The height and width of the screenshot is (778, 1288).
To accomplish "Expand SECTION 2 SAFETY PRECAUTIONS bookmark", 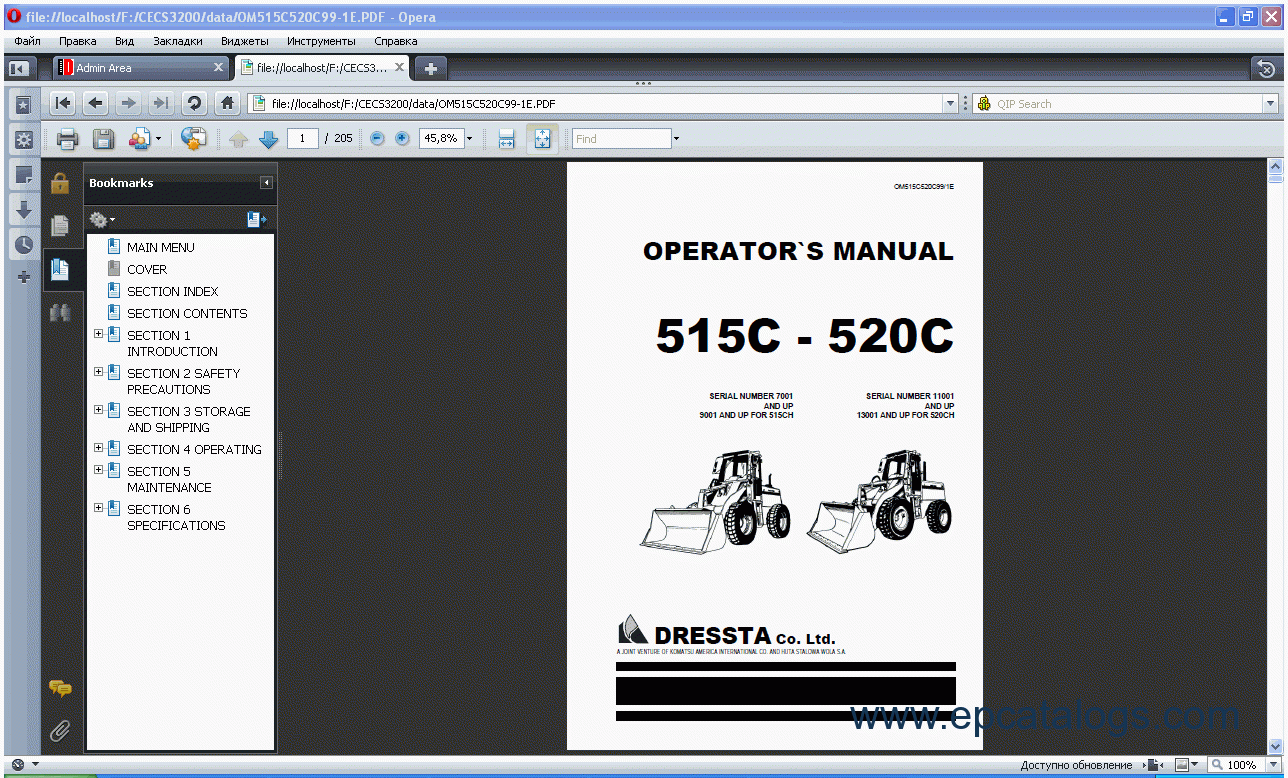I will coord(98,372).
